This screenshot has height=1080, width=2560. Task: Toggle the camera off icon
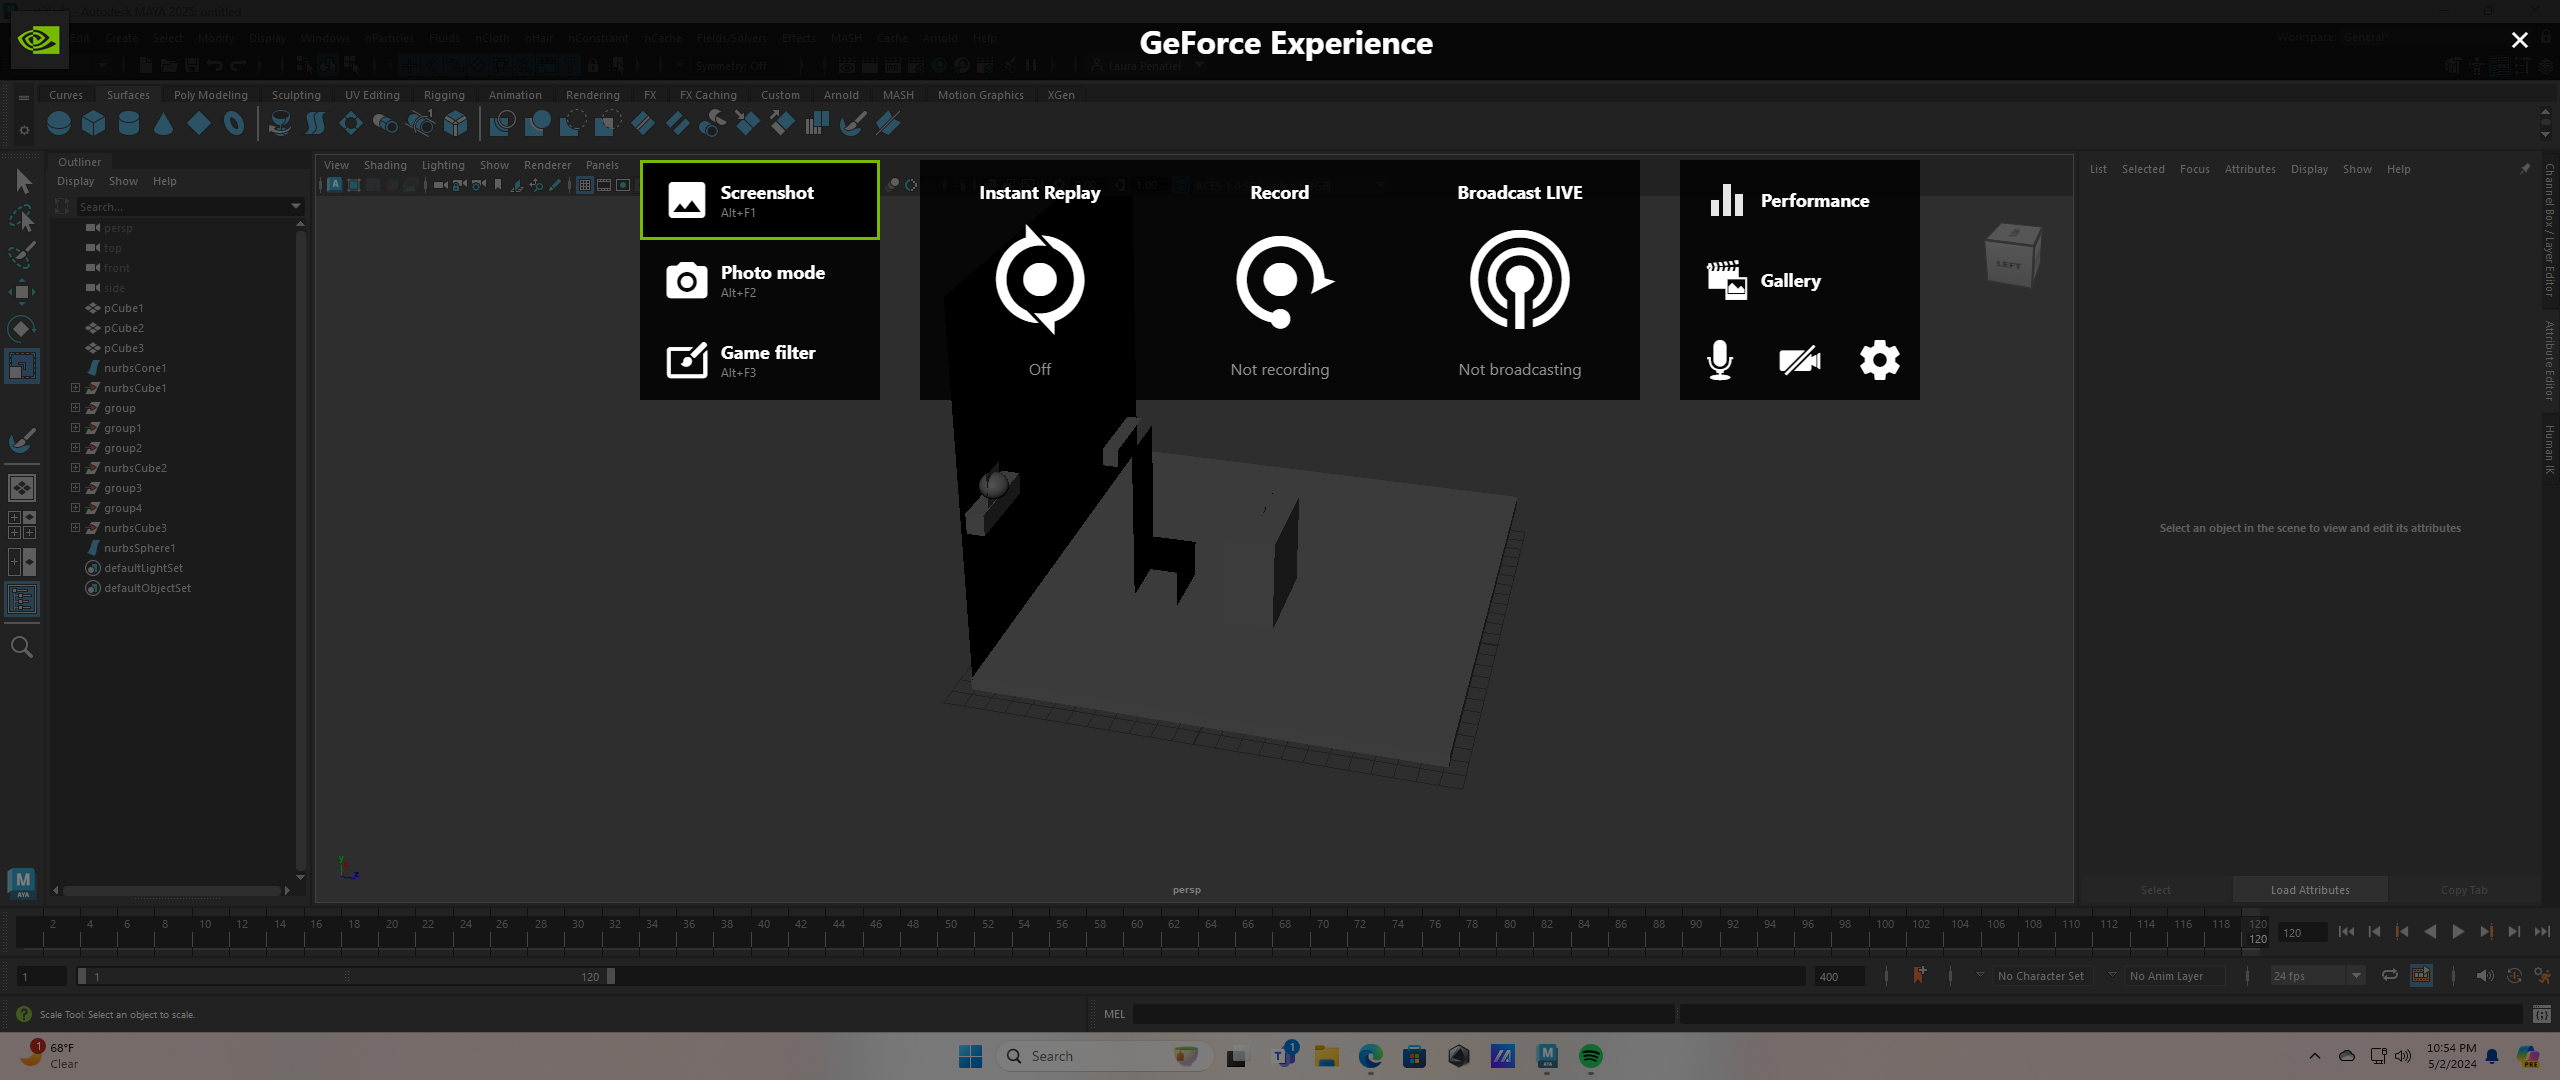[1800, 360]
